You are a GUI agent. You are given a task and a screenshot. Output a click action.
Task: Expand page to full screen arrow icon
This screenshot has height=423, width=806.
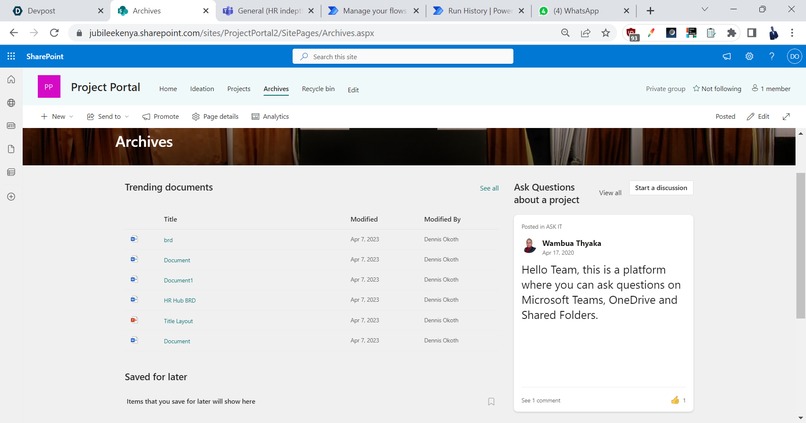(x=786, y=117)
